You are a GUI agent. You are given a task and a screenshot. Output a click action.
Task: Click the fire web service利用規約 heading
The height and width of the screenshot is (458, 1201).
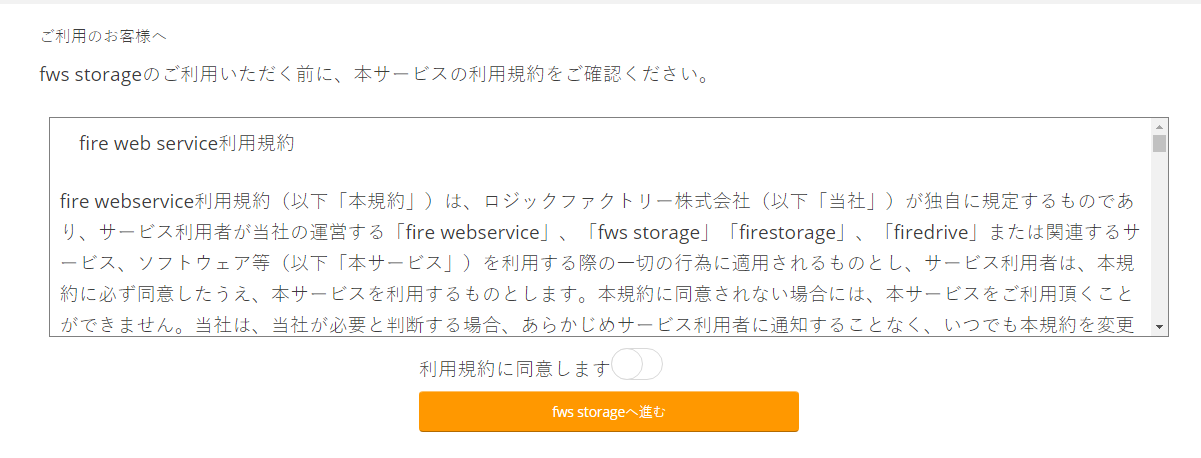[186, 143]
